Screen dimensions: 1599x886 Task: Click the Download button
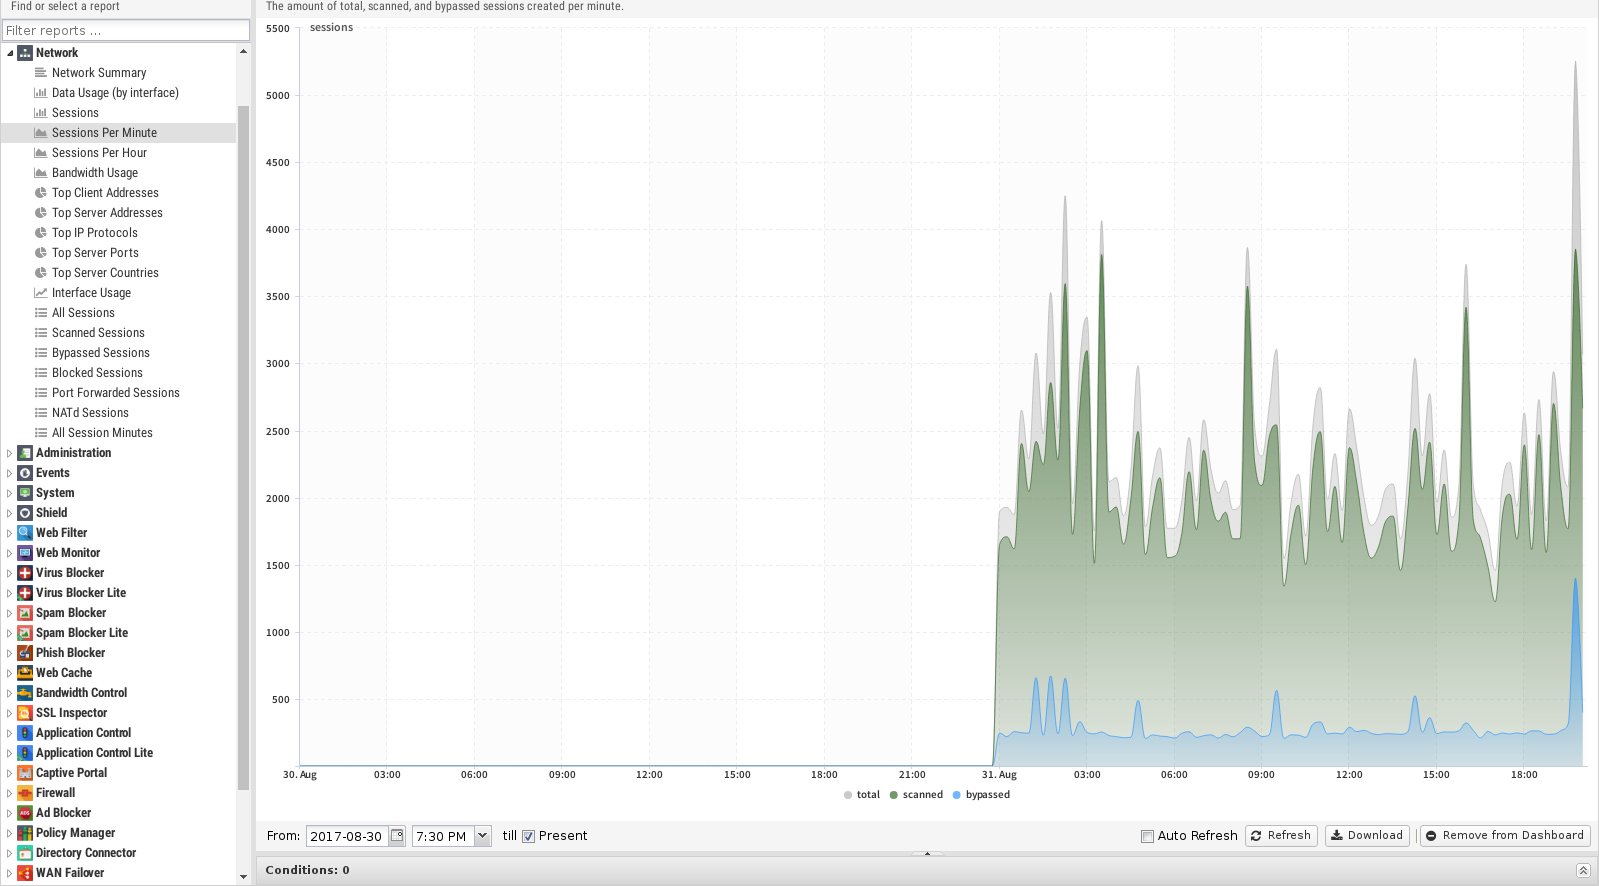click(x=1366, y=836)
